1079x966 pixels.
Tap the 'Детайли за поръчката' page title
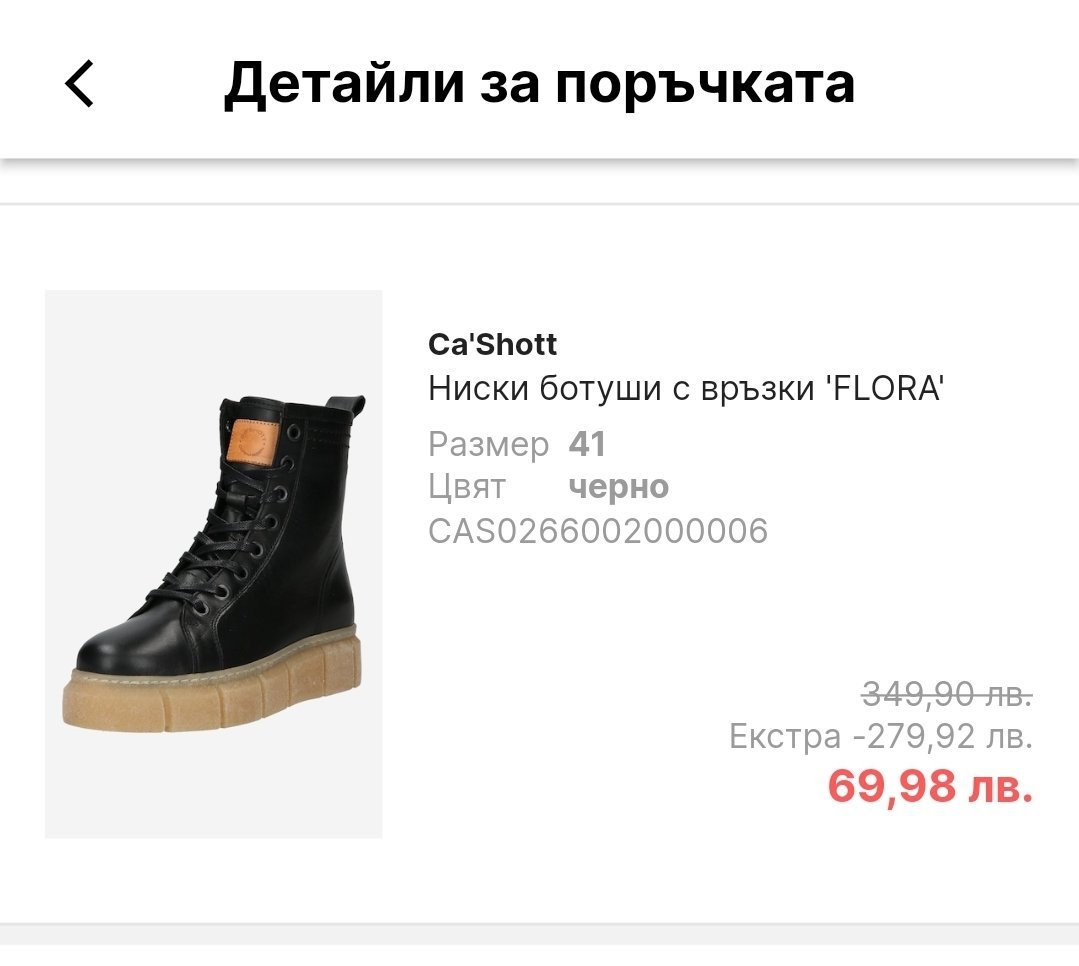point(539,83)
